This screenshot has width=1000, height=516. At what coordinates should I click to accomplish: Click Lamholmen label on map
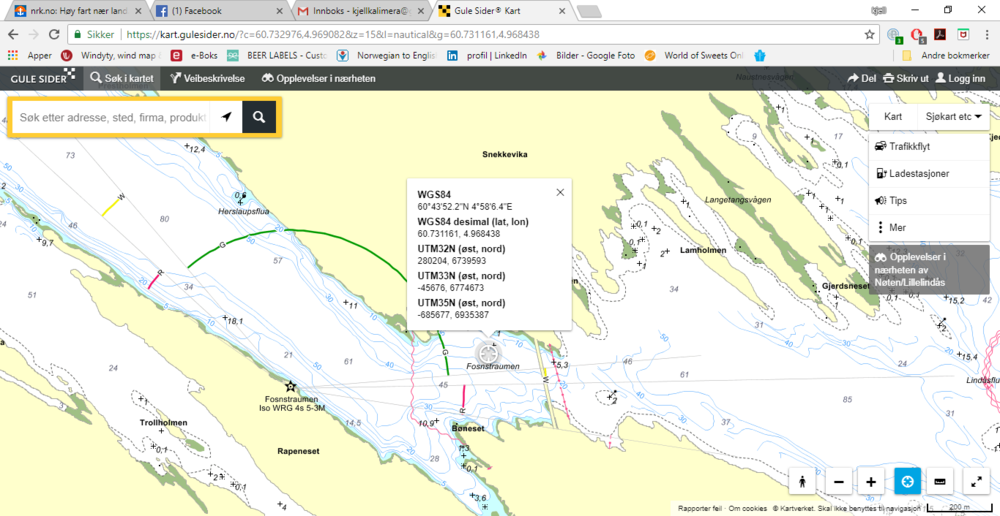click(703, 251)
